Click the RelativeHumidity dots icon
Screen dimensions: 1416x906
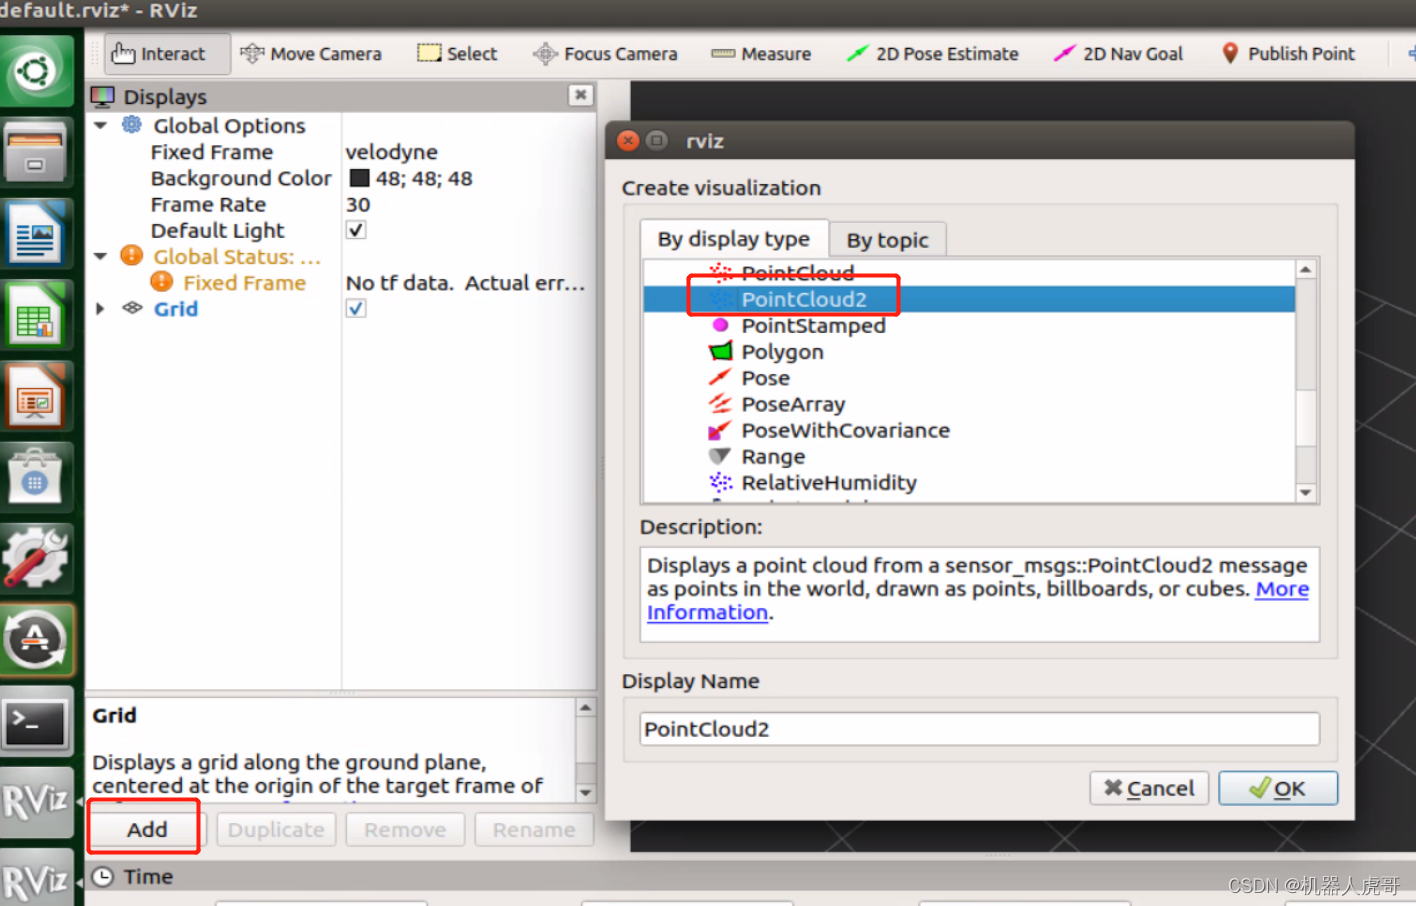pyautogui.click(x=720, y=482)
